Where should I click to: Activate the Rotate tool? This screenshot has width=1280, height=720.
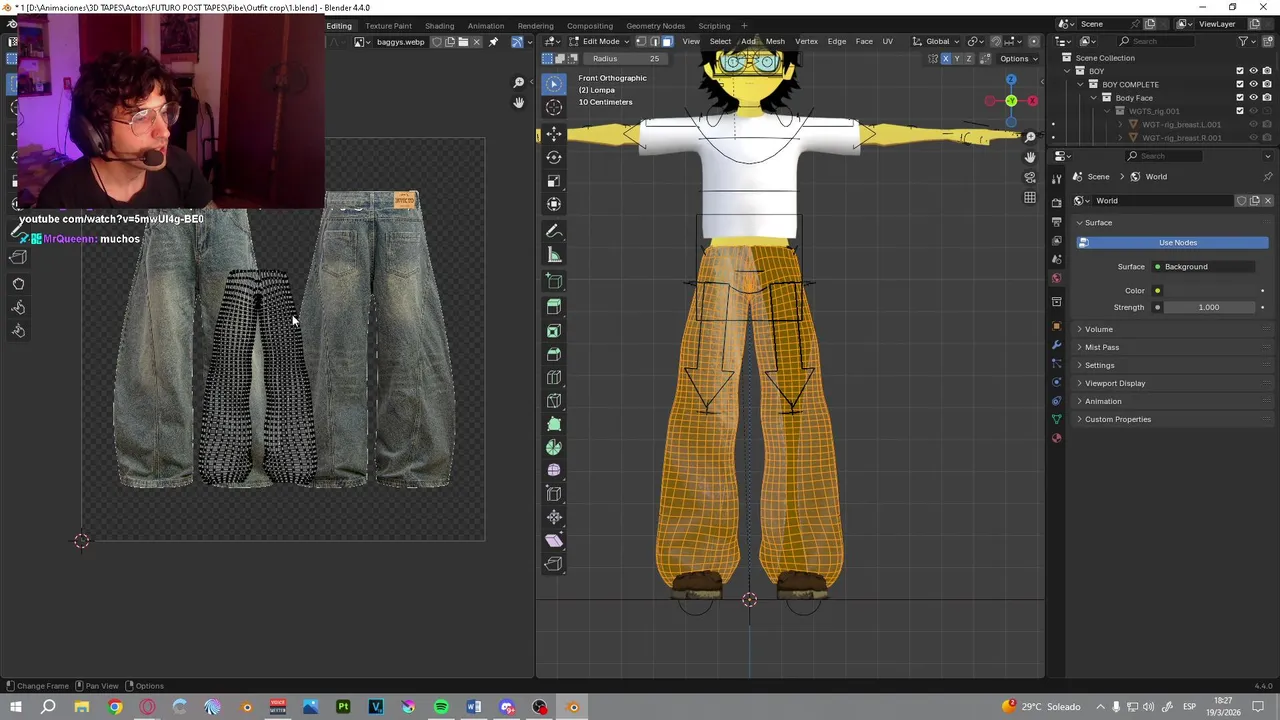(x=554, y=158)
